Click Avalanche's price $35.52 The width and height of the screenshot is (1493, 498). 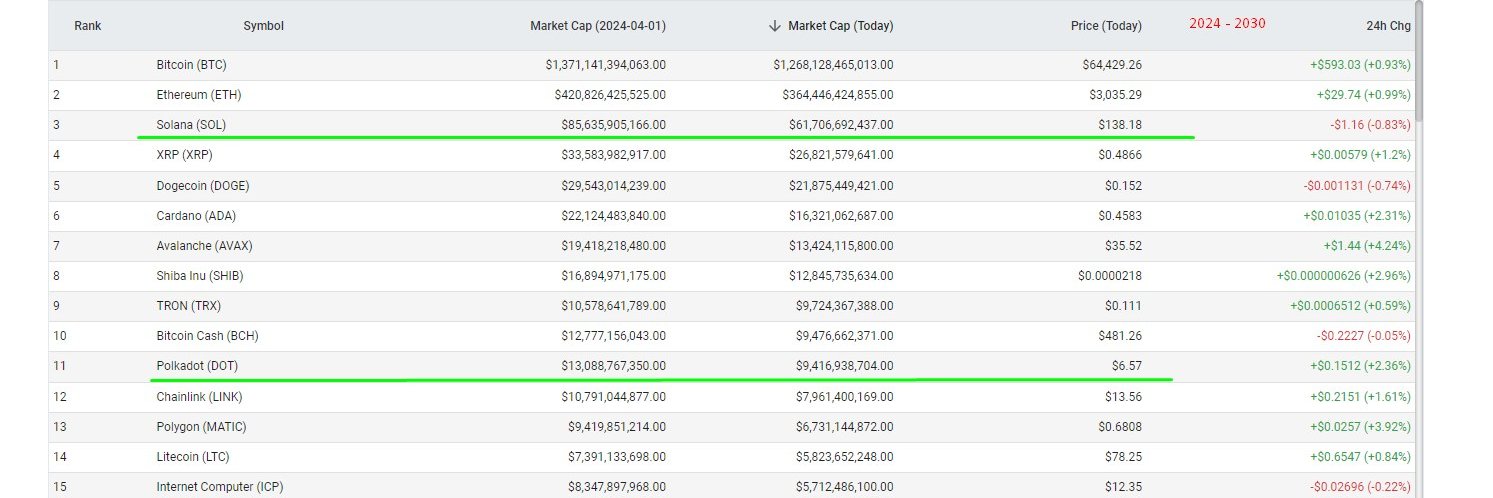(1123, 246)
